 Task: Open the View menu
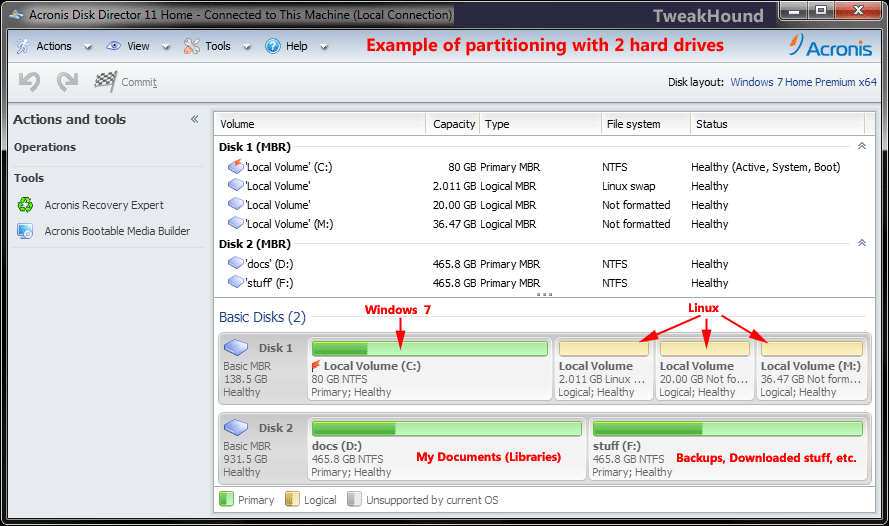138,46
